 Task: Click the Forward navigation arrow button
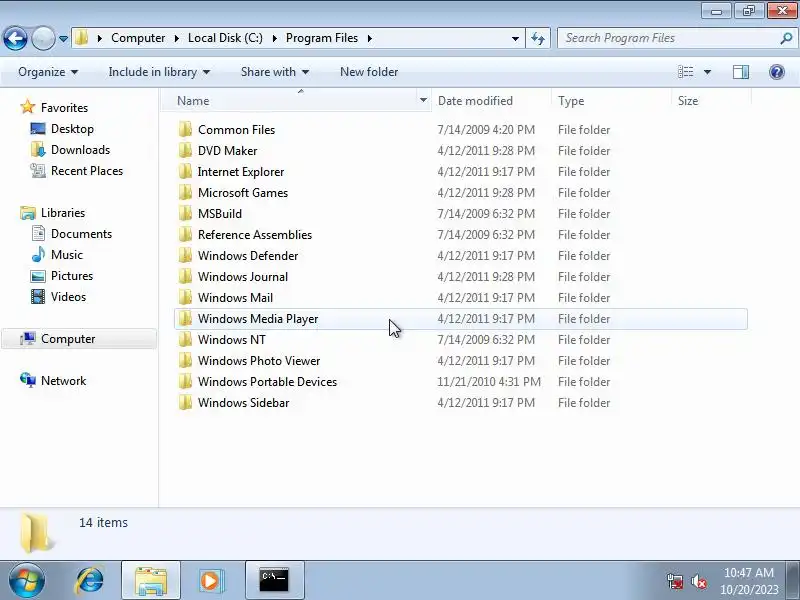[43, 38]
